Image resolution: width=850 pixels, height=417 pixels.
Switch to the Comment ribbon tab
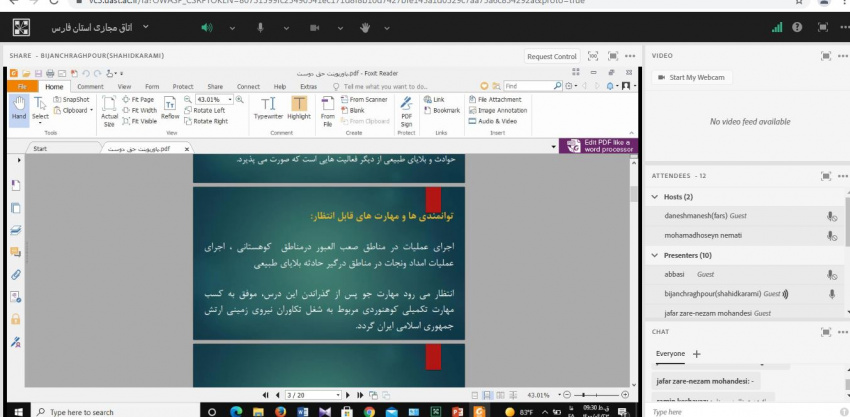[x=90, y=86]
